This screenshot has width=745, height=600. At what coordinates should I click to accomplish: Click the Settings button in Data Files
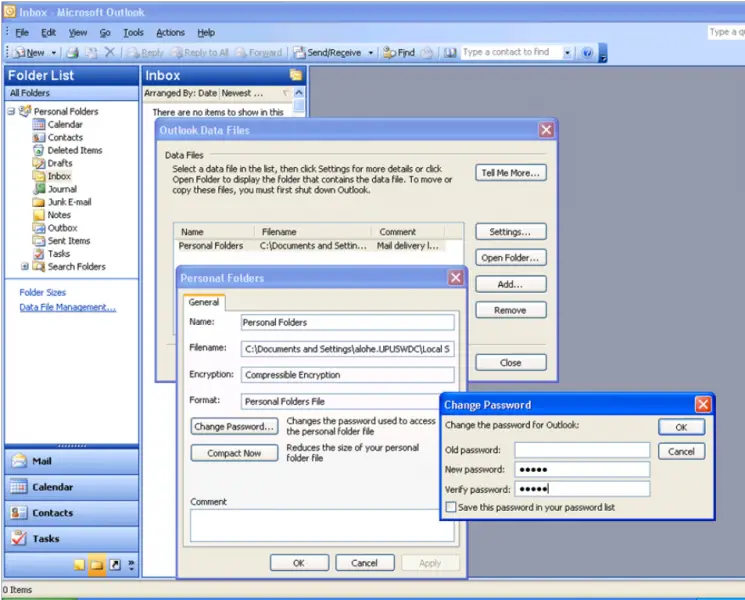tap(510, 232)
